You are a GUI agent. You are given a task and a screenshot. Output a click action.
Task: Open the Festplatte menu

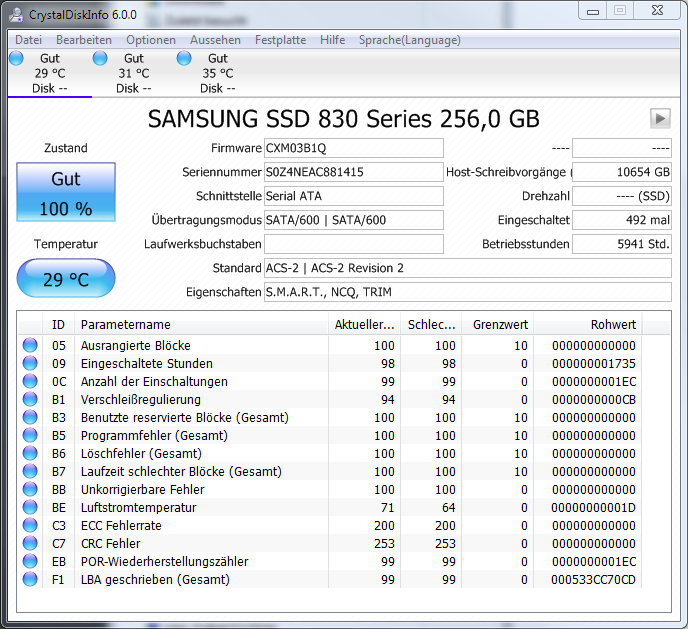tap(280, 40)
